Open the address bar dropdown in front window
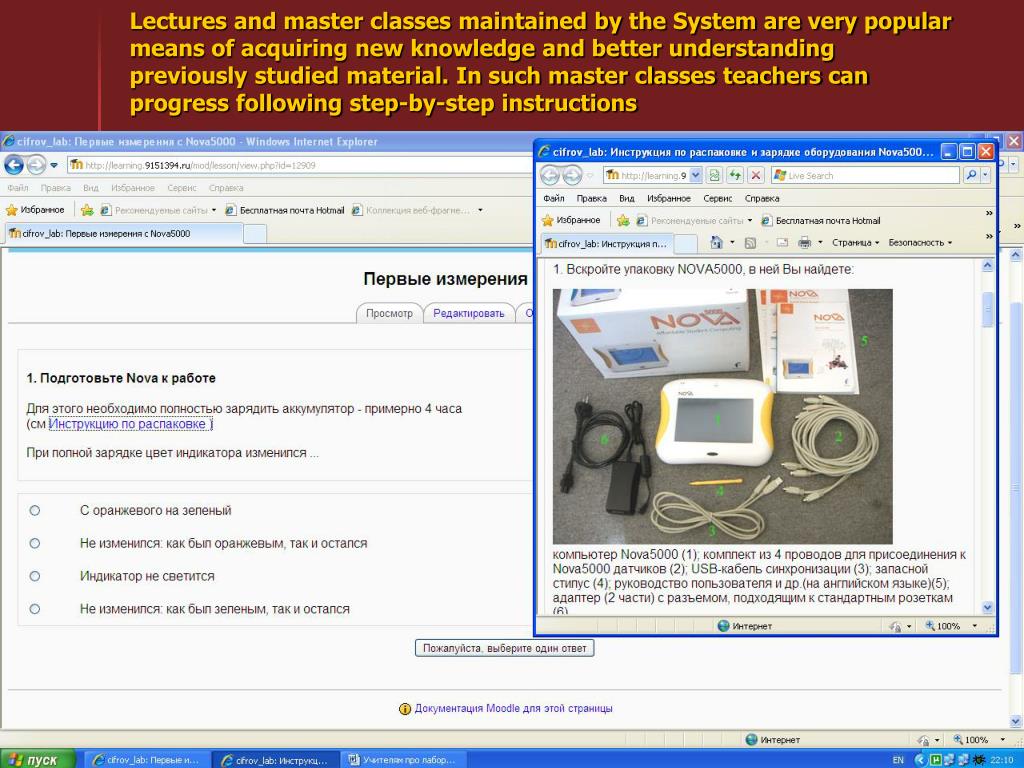Image resolution: width=1024 pixels, height=768 pixels. tap(696, 175)
